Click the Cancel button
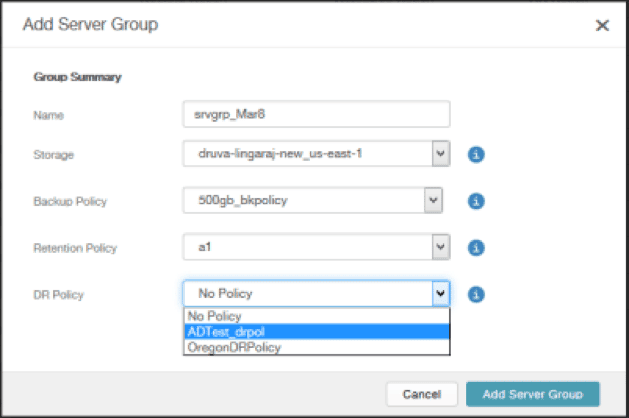 pyautogui.click(x=421, y=393)
